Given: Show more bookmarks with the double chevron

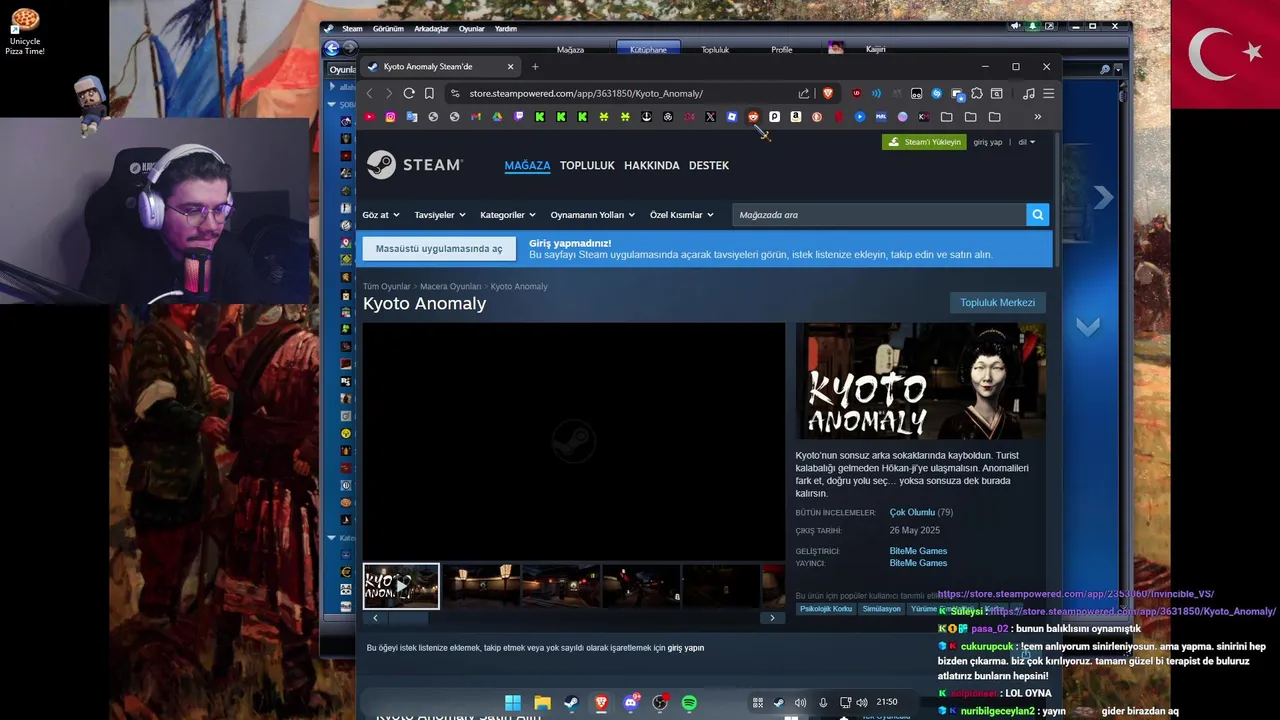Looking at the screenshot, I should coord(1037,117).
